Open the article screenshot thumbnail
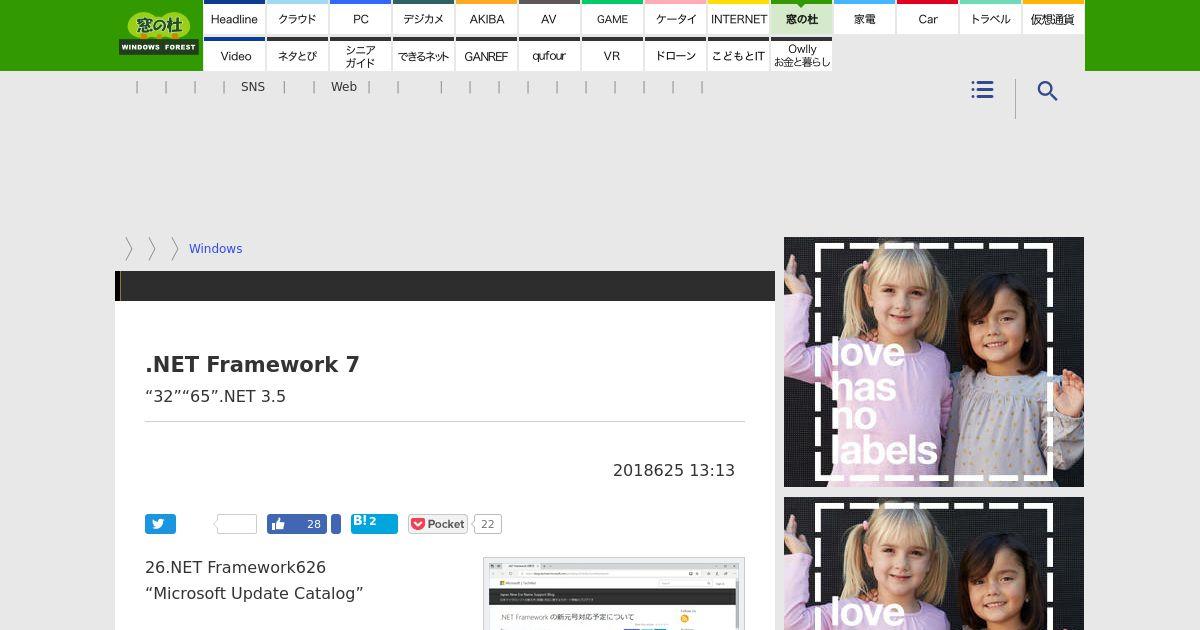 click(x=614, y=594)
